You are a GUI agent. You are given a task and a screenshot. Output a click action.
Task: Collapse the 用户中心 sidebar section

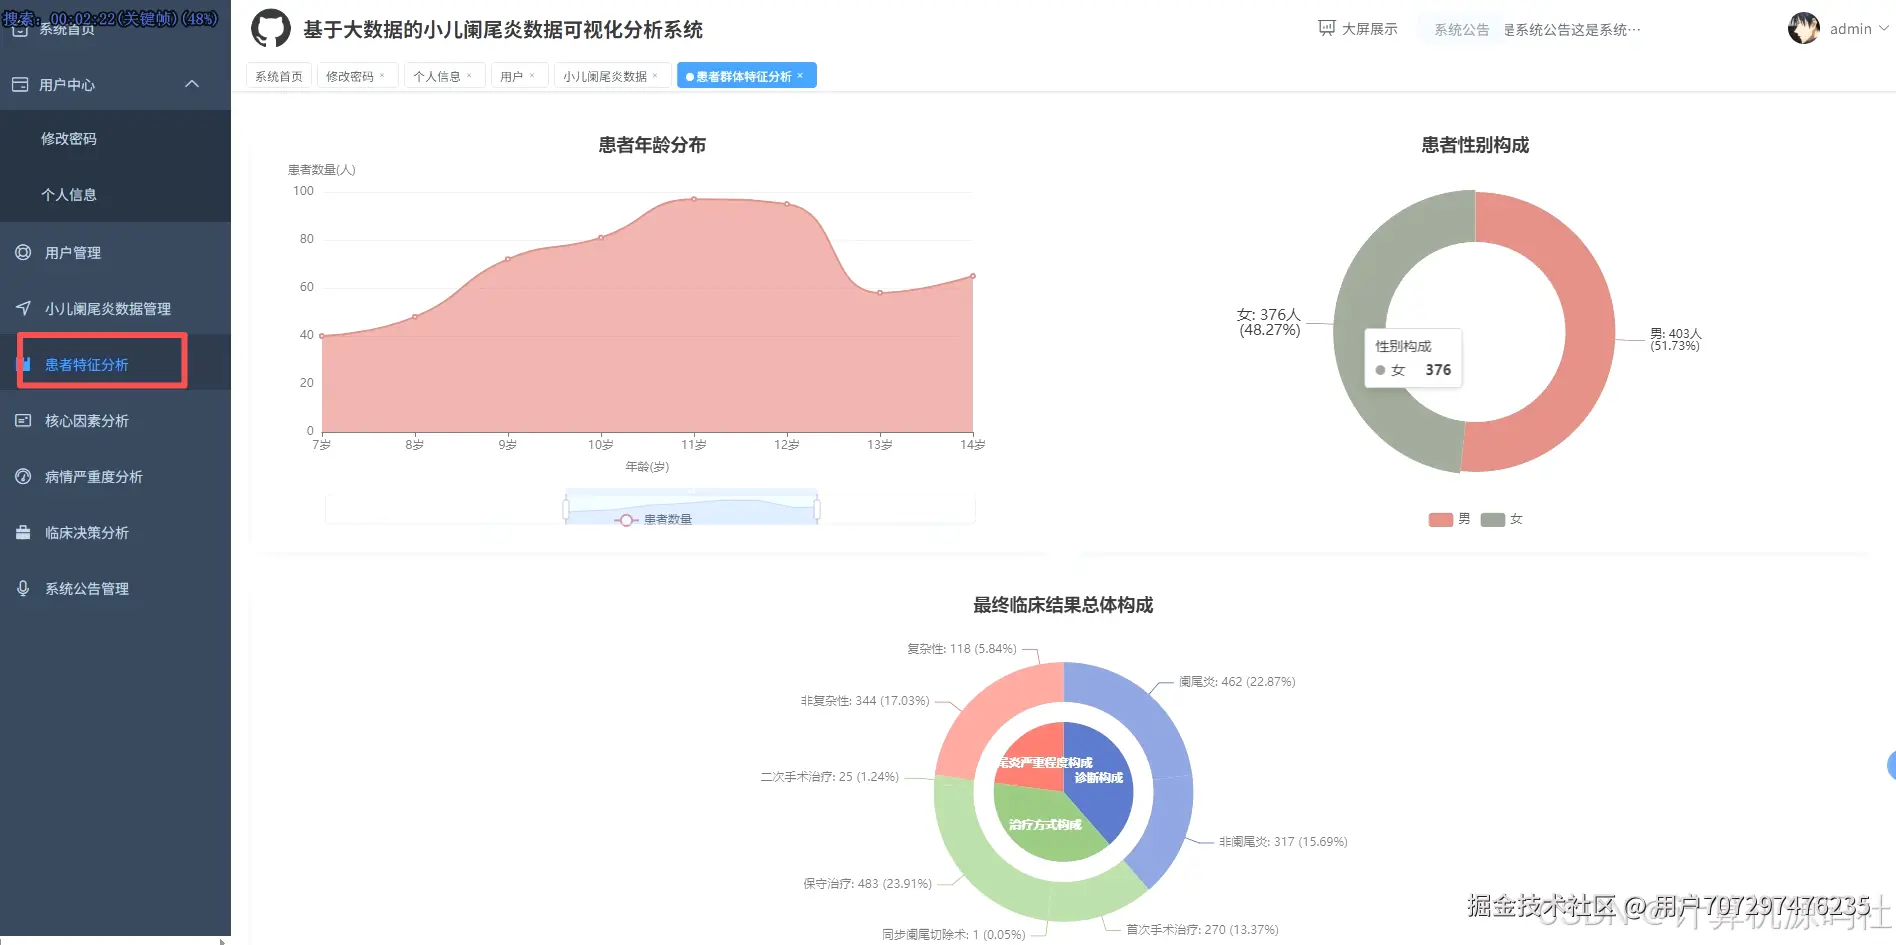pos(192,84)
